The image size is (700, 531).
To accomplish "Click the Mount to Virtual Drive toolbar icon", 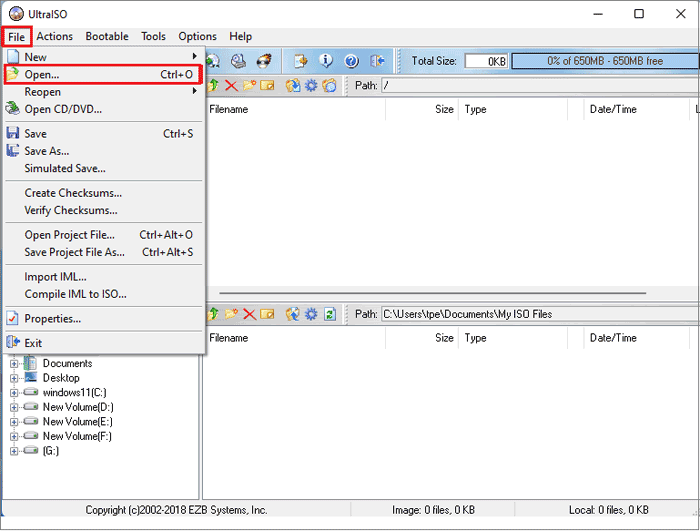I will pos(213,61).
